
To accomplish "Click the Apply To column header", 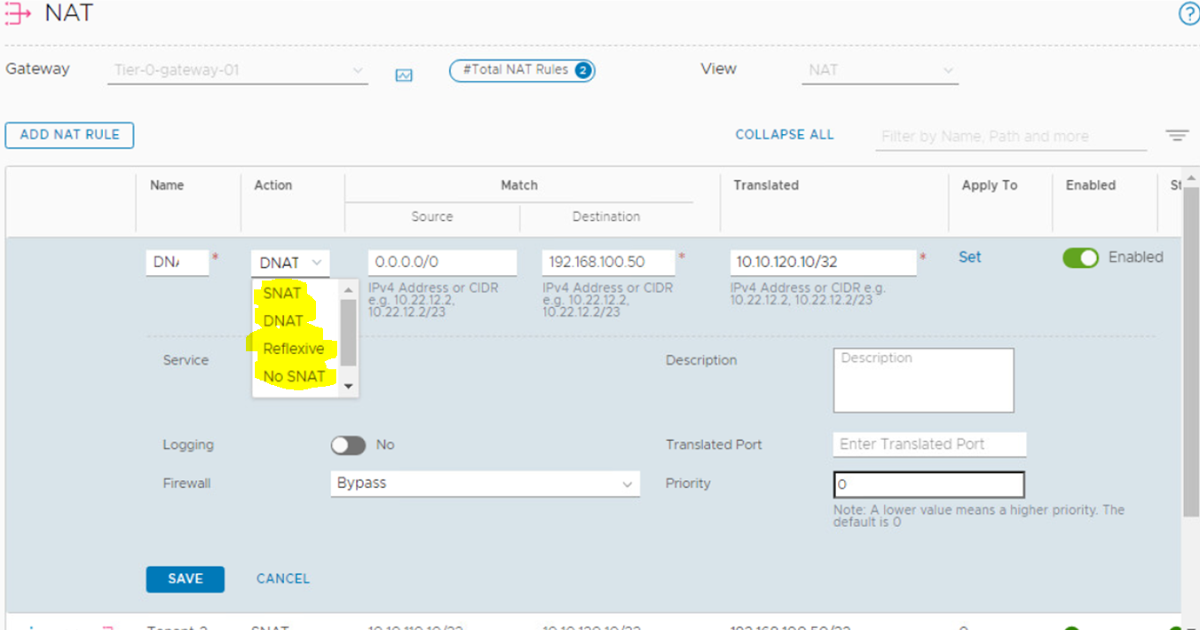I will pos(989,186).
